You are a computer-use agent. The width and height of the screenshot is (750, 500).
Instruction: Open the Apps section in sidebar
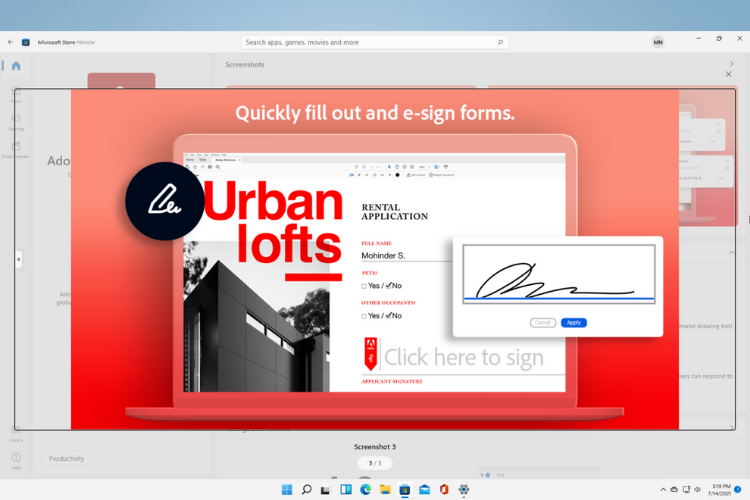pos(16,95)
